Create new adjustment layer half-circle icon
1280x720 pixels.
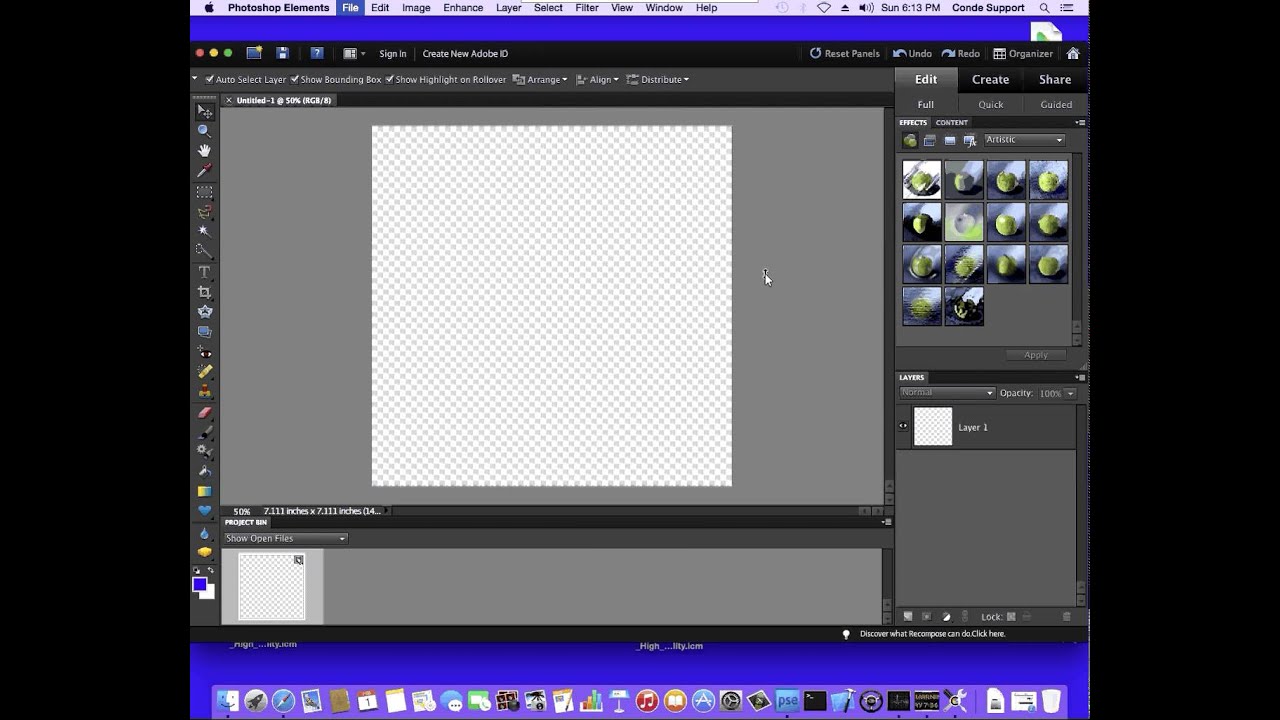[x=946, y=617]
